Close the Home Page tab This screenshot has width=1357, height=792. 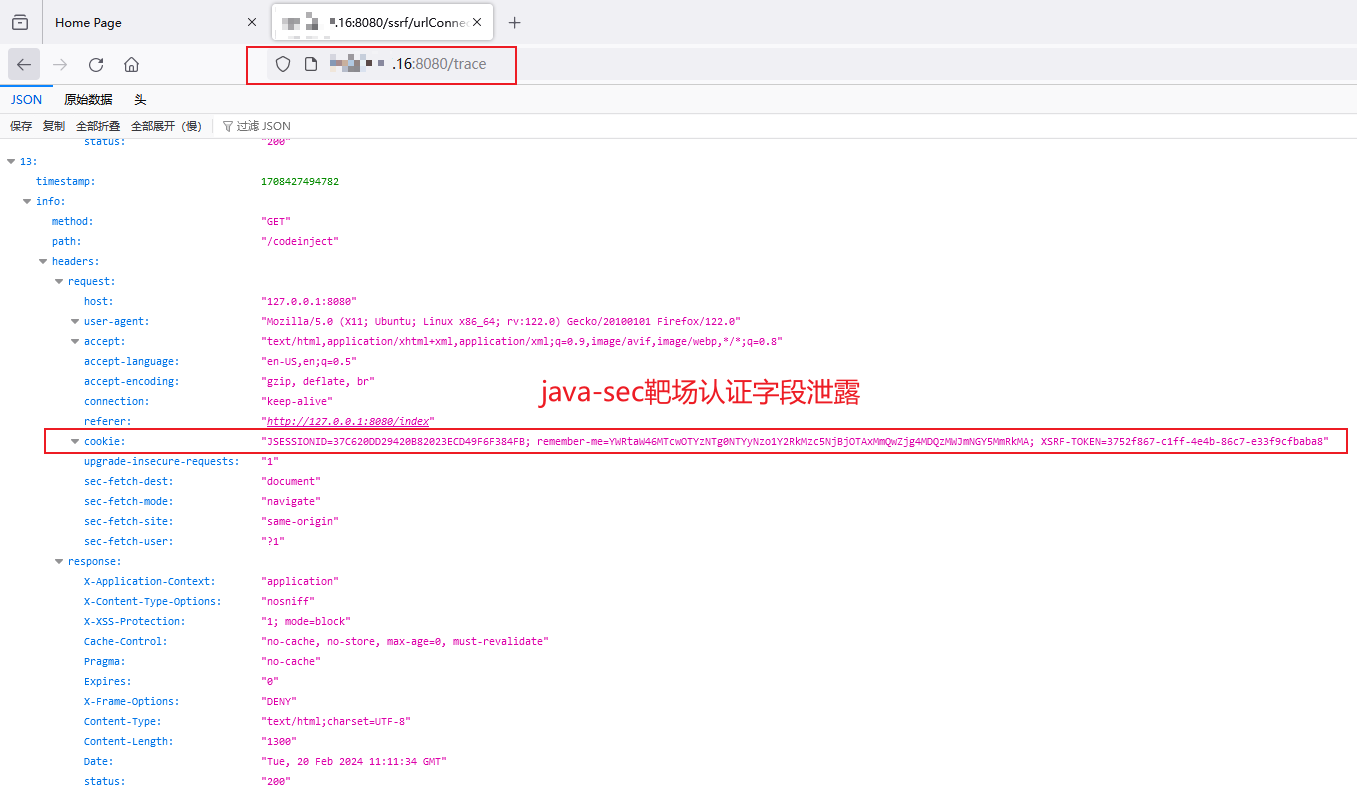coord(251,22)
